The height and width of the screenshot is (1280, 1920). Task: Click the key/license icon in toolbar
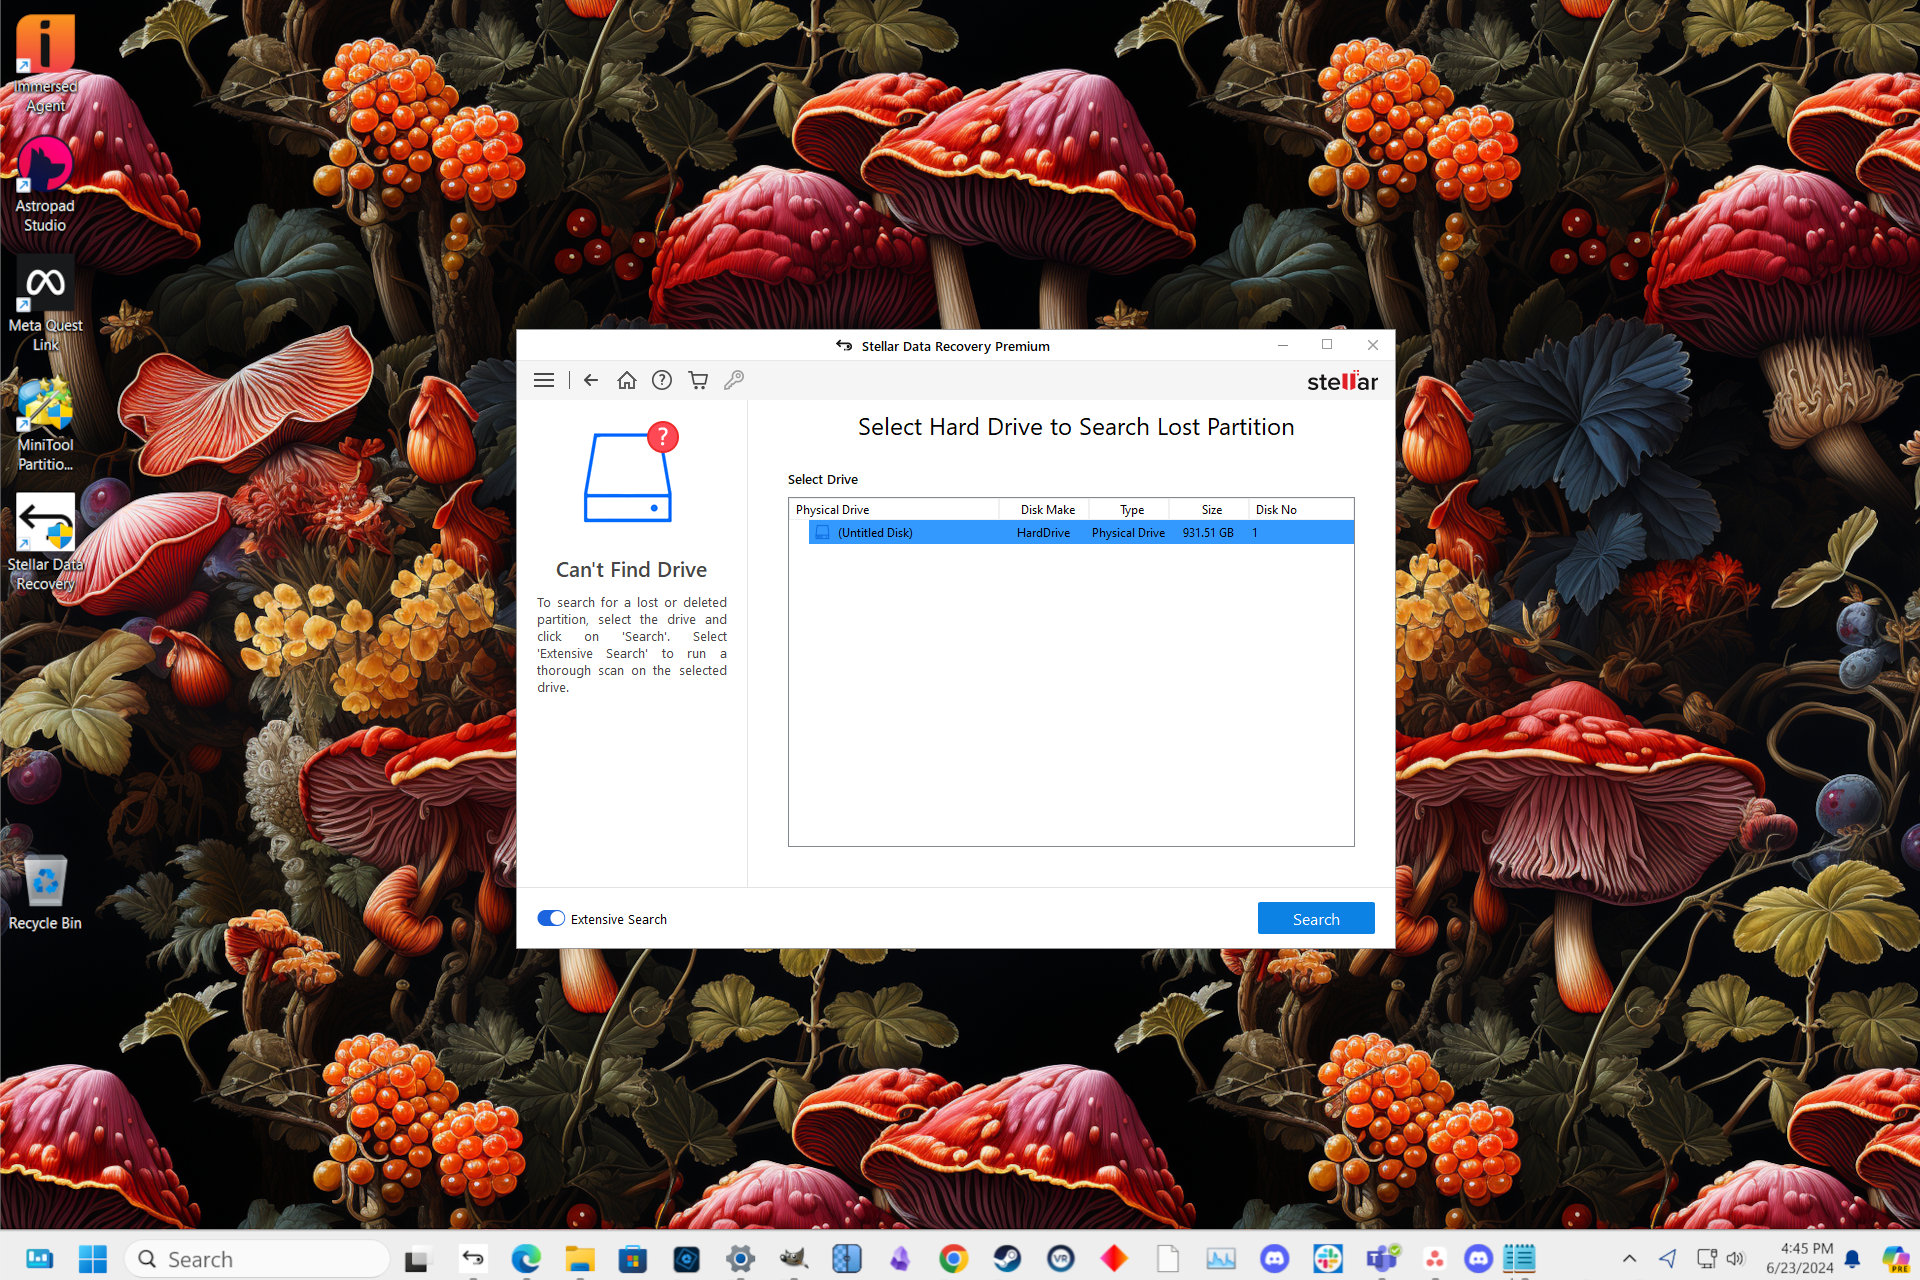pyautogui.click(x=736, y=380)
